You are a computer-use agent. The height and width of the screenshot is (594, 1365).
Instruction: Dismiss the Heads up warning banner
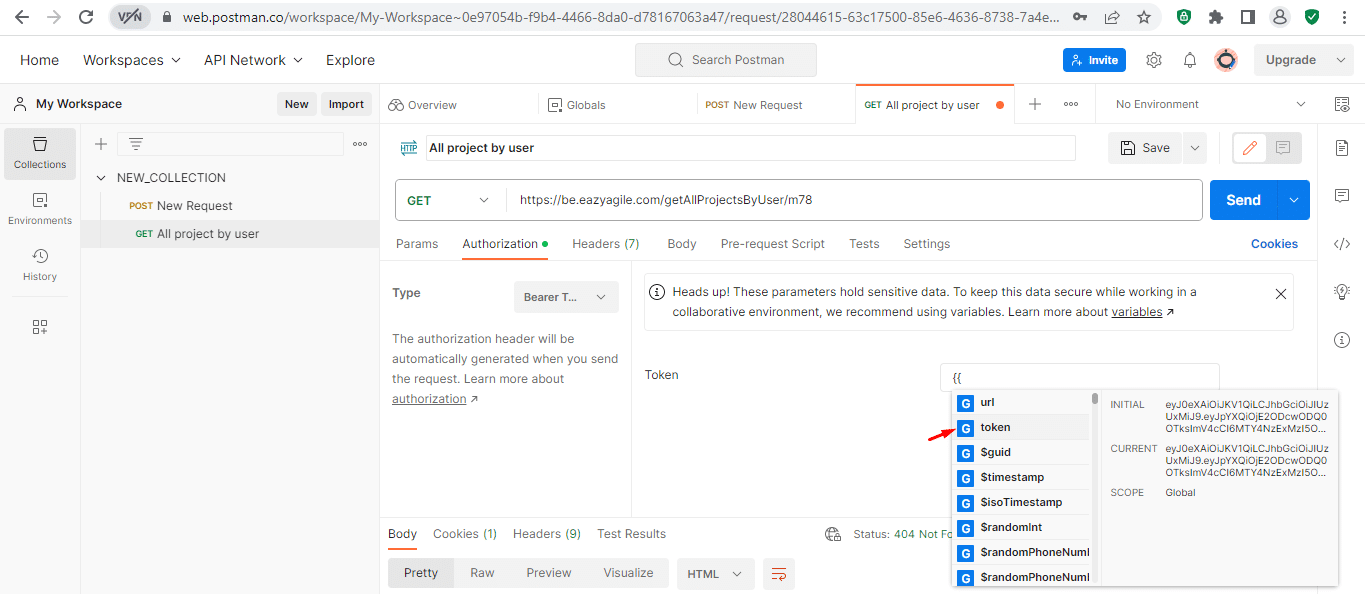(1281, 294)
